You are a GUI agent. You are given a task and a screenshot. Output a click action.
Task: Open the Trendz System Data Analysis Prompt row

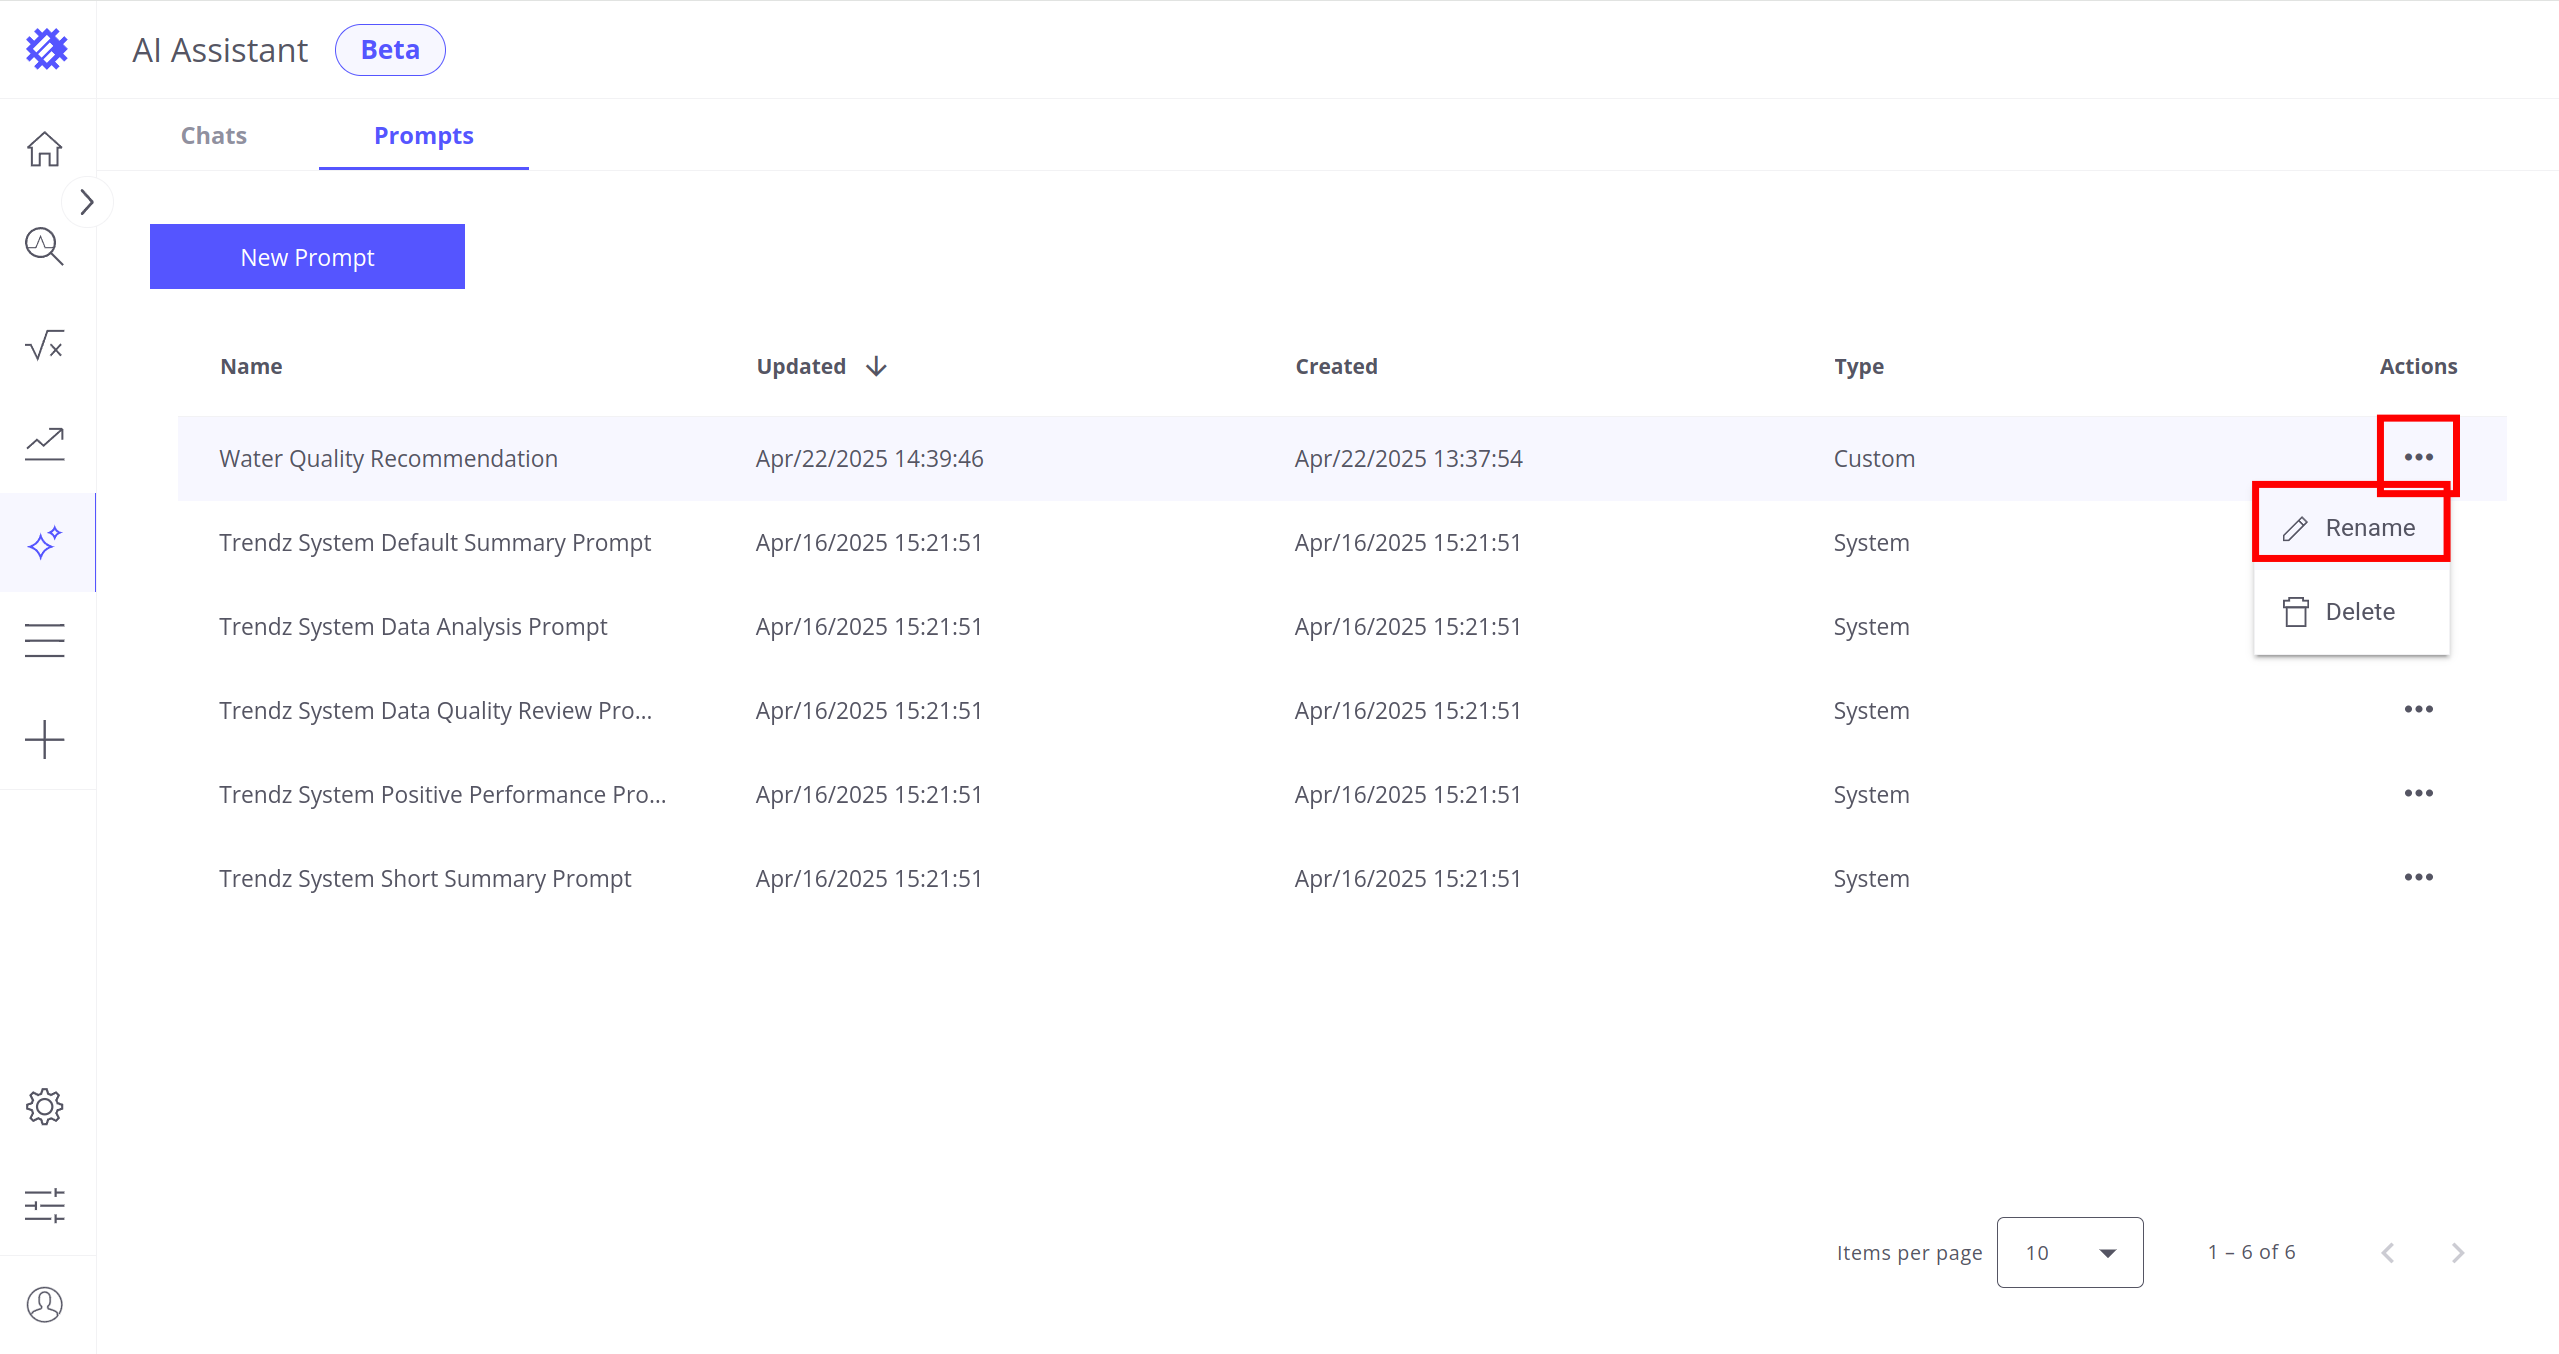coord(413,626)
